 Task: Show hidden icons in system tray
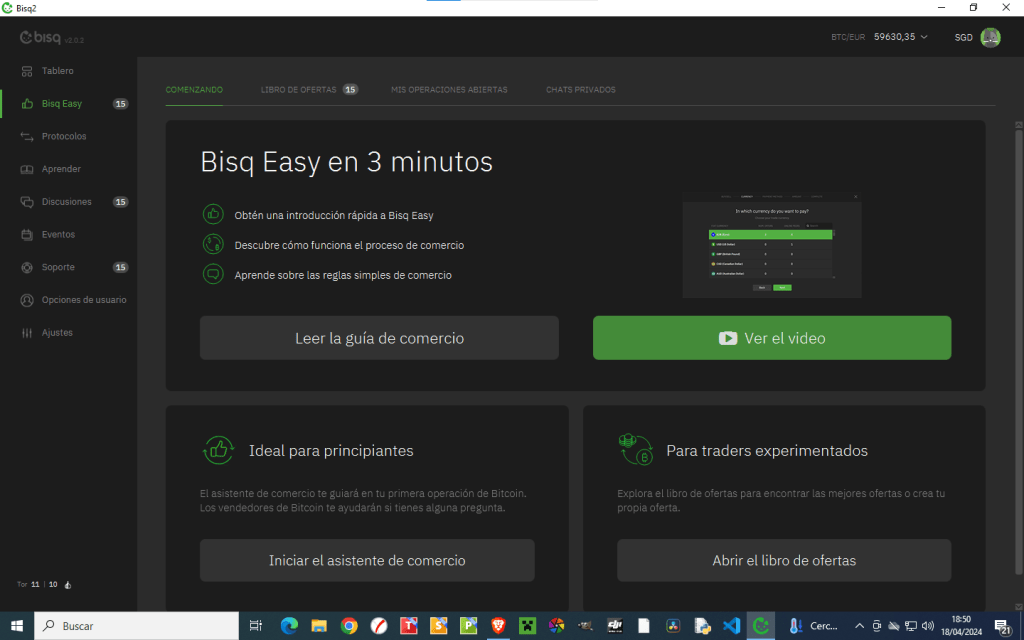860,626
